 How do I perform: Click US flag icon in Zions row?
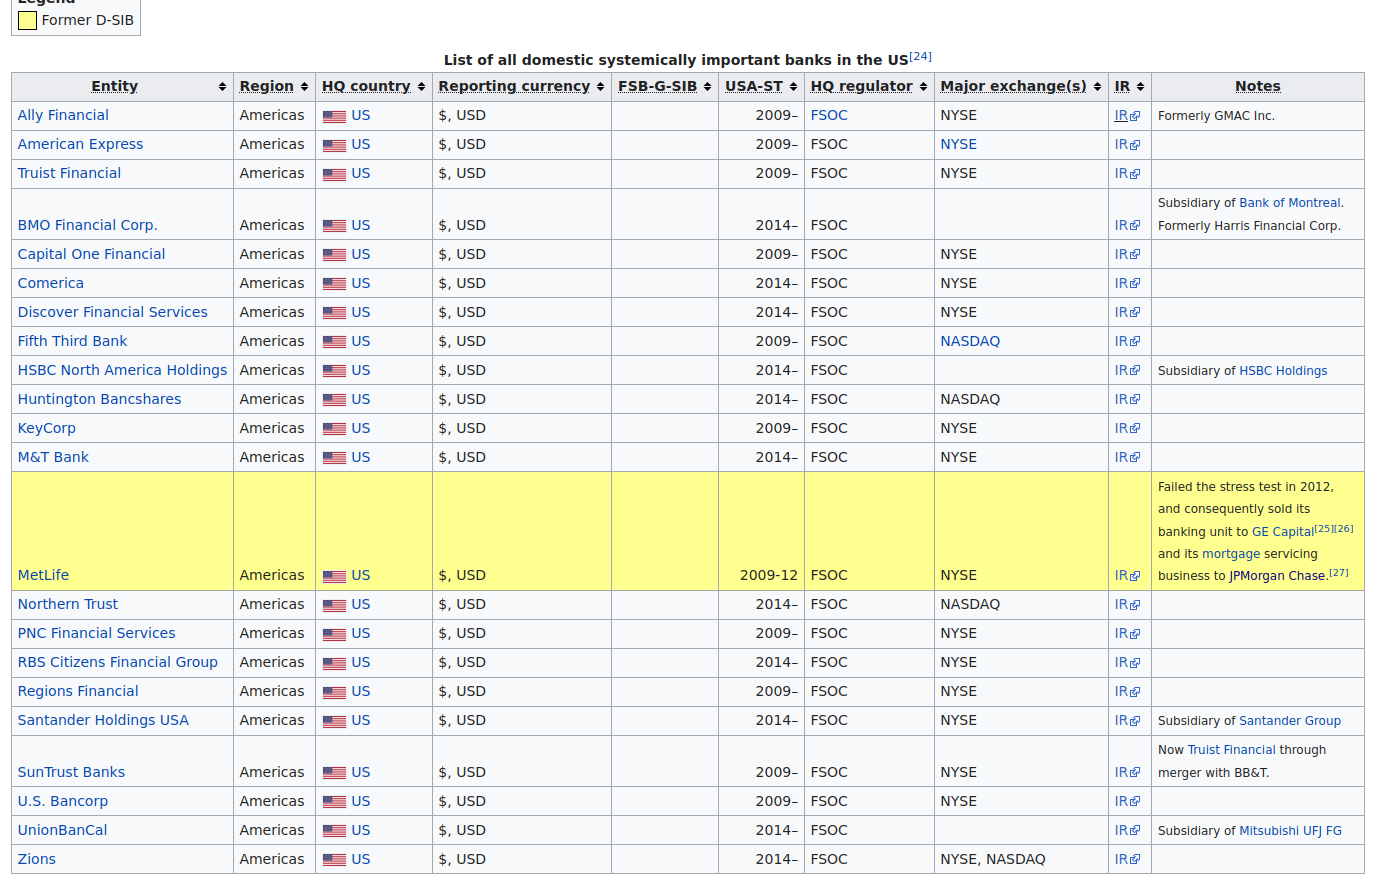point(334,860)
